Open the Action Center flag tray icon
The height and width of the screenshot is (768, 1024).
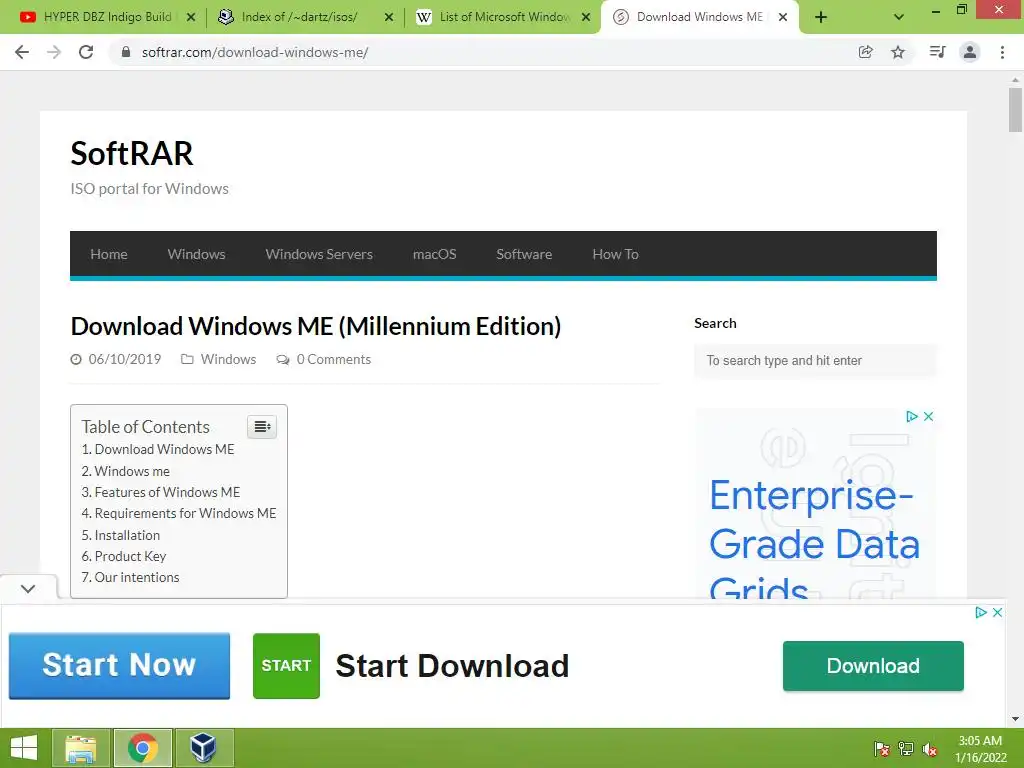pyautogui.click(x=882, y=749)
